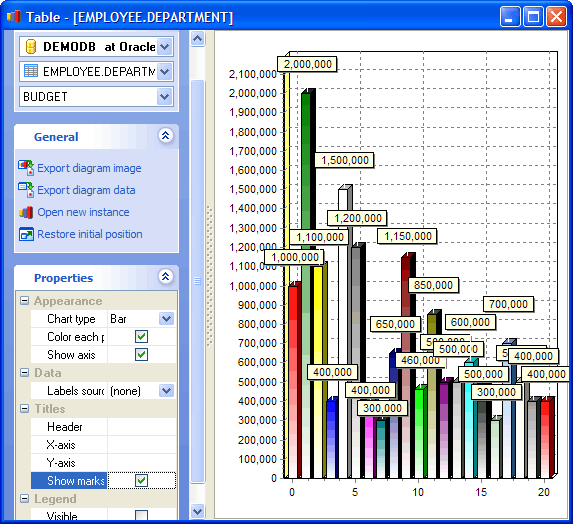Click the 1,000,000 mark label
573x524 pixels.
pos(295,257)
